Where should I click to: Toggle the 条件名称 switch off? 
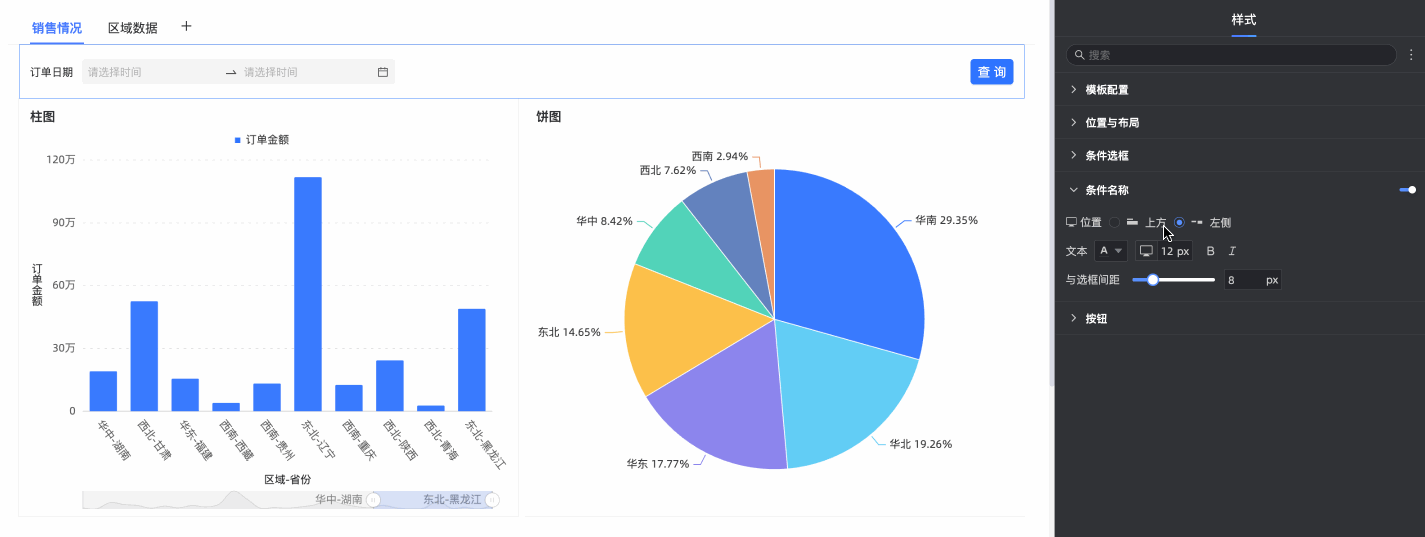tap(1407, 189)
